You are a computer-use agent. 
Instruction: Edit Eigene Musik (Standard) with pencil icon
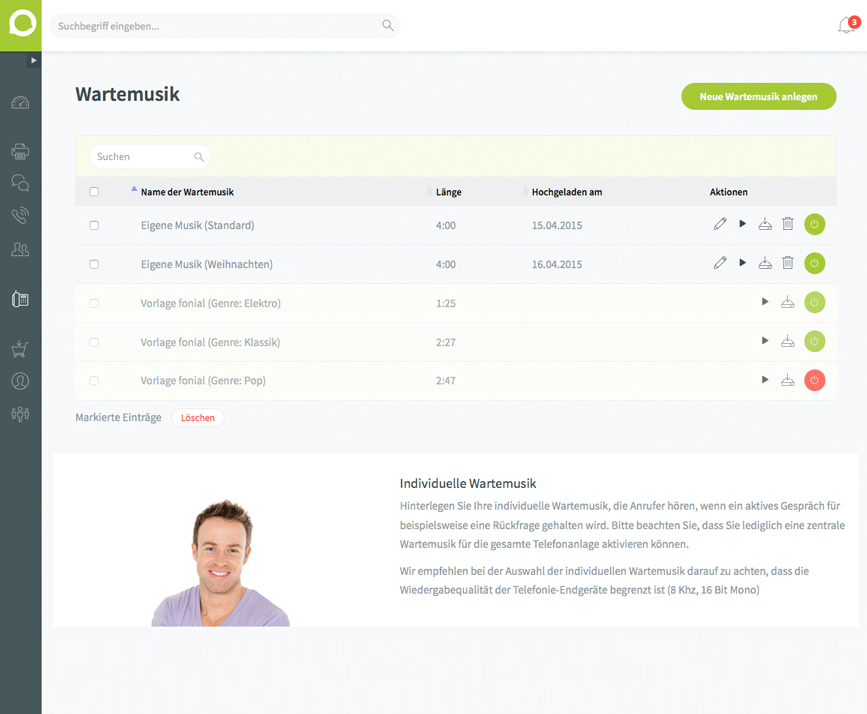pos(720,225)
